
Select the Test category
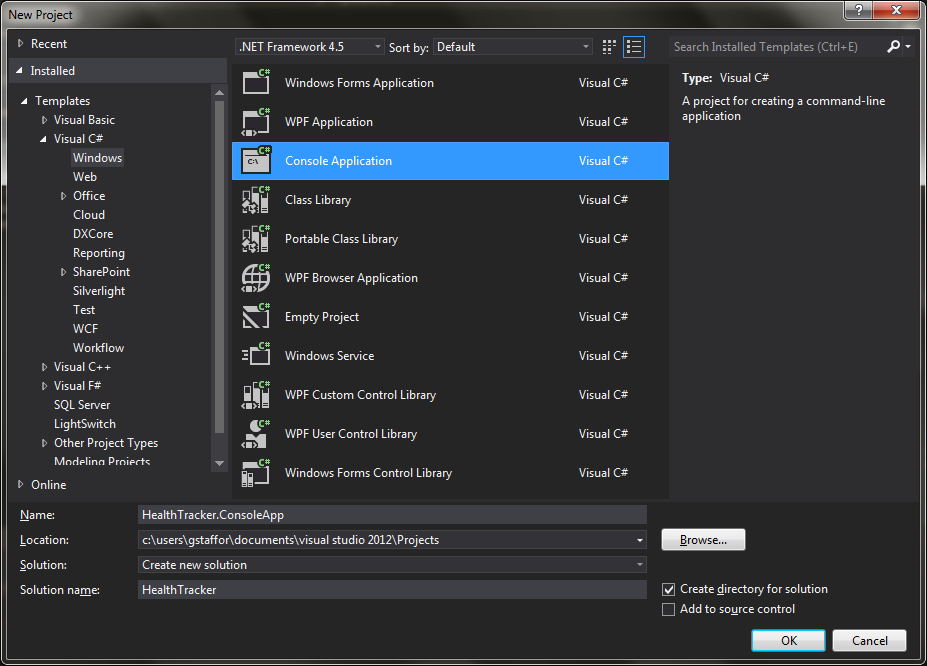[x=84, y=310]
